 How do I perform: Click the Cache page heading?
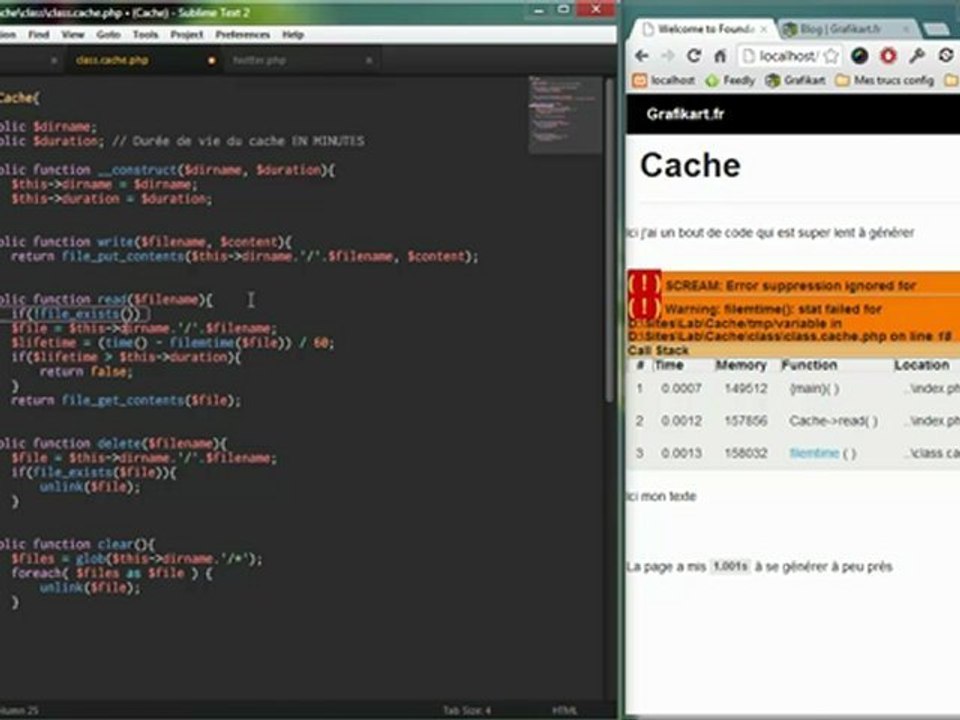click(x=690, y=165)
